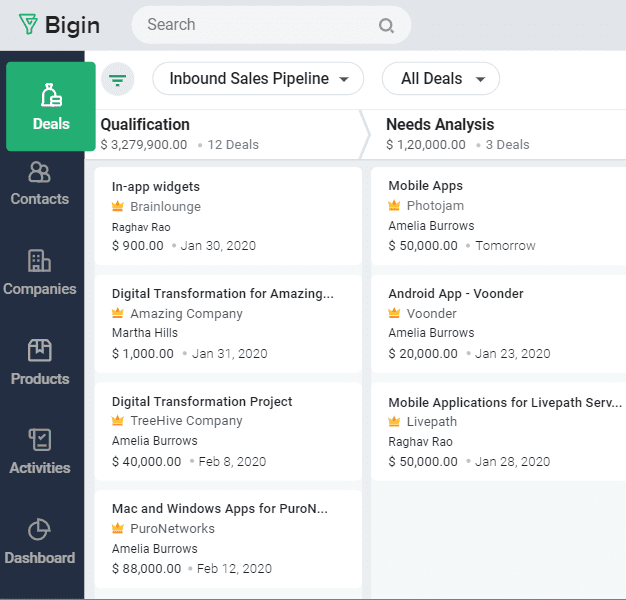
Task: Click Amelia Burrows on the Photojam card
Action: click(x=432, y=226)
